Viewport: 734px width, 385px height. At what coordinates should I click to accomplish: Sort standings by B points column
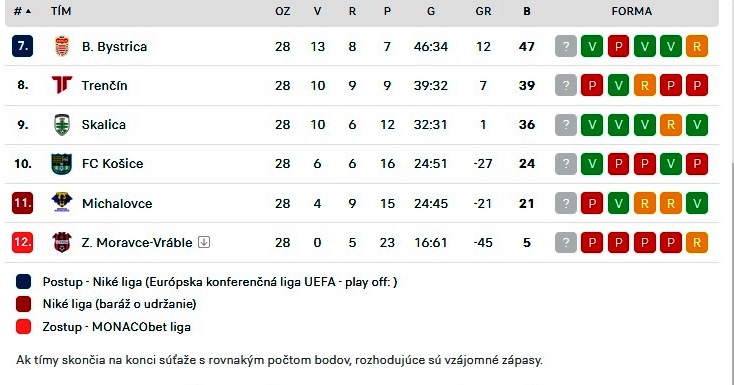527,11
